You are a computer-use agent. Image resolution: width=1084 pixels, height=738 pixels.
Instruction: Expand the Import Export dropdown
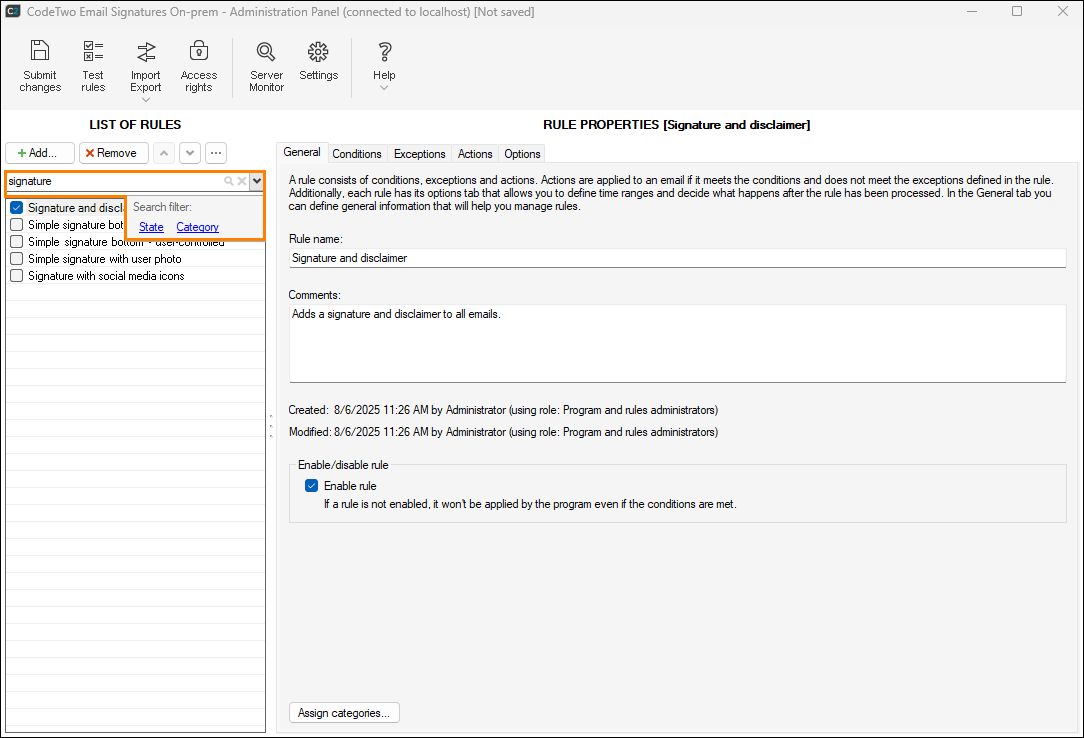point(146,99)
